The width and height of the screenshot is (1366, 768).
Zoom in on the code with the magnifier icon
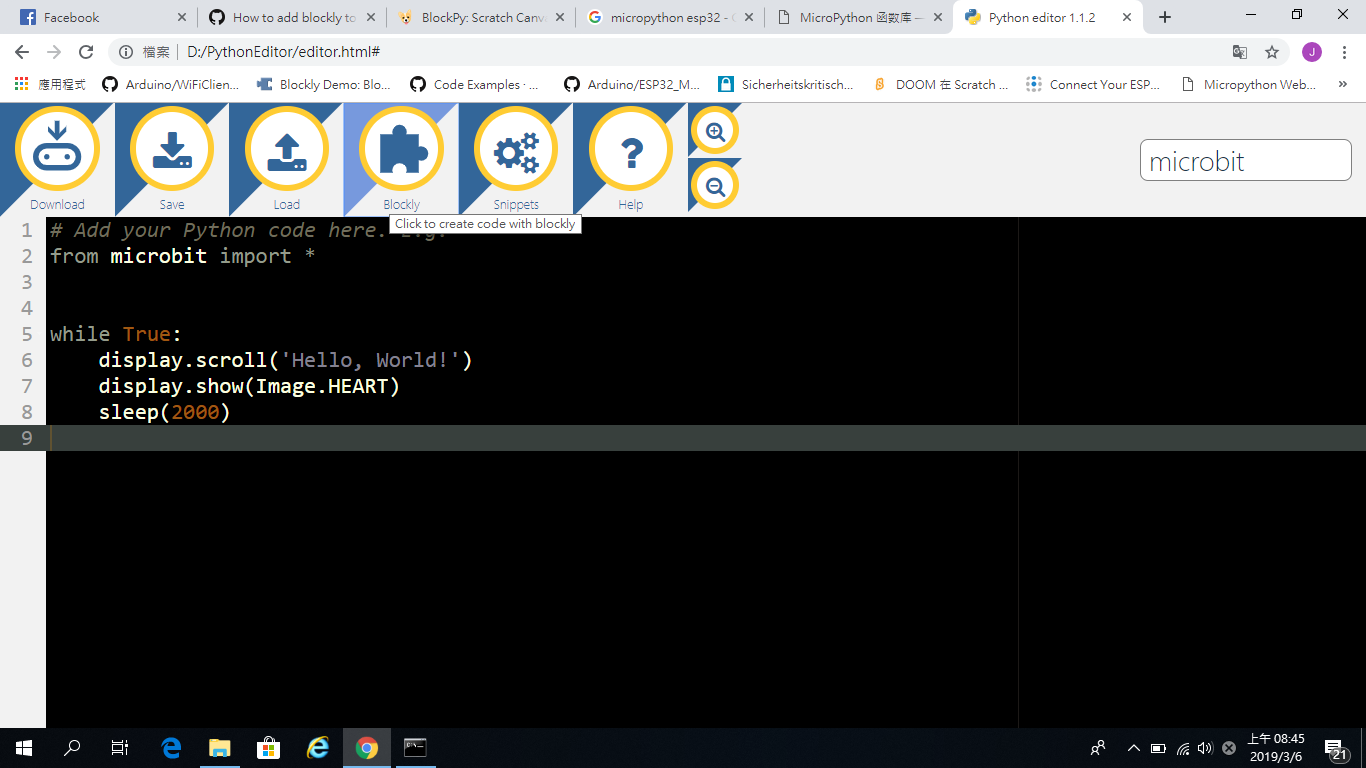714,130
